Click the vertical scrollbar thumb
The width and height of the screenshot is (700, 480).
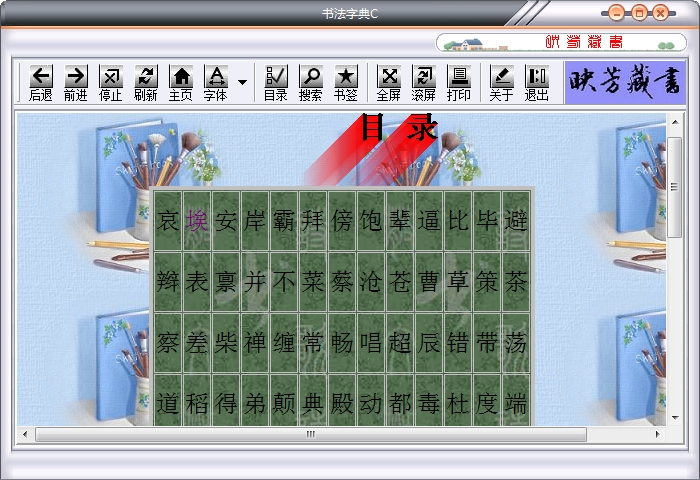[675, 188]
